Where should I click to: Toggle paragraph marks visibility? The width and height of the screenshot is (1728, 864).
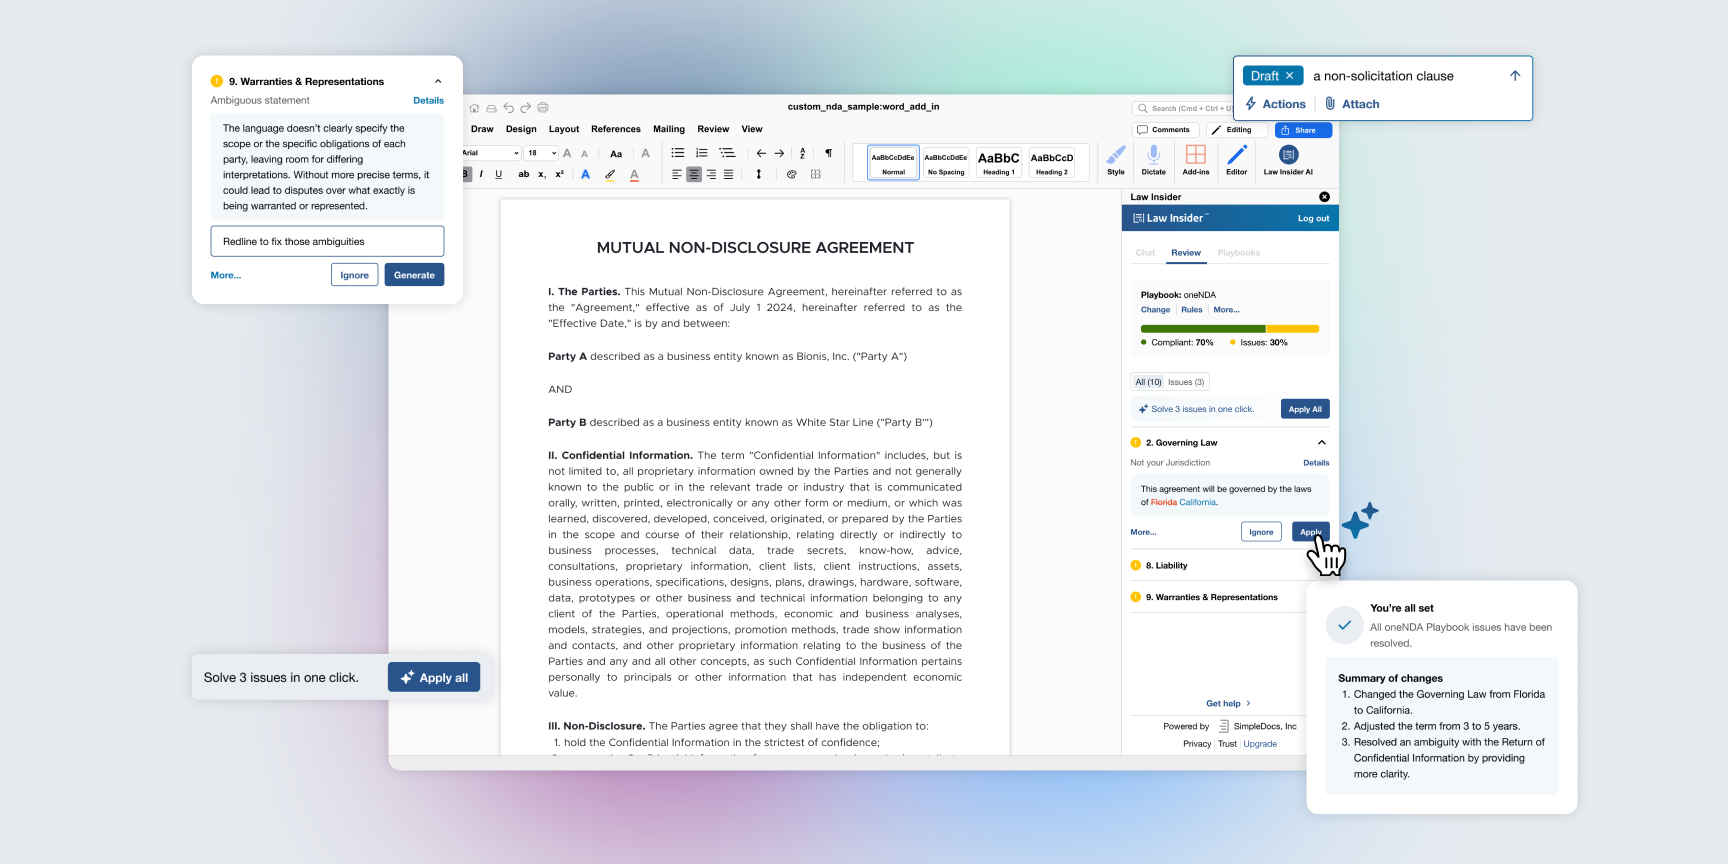pos(828,153)
